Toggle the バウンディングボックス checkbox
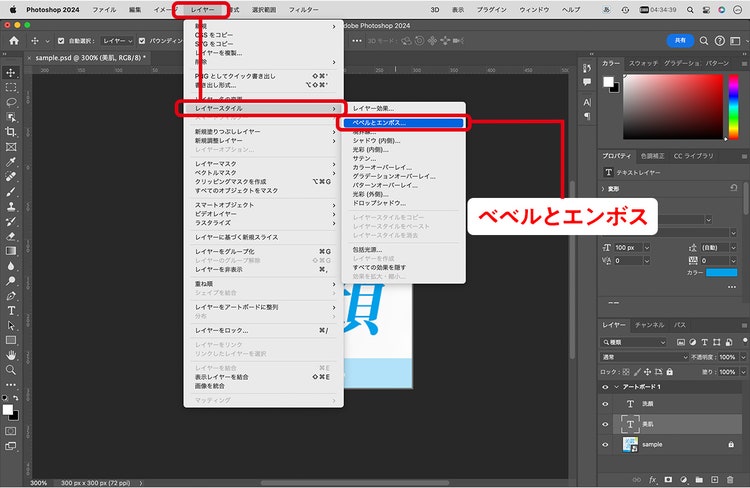Image resolution: width=750 pixels, height=488 pixels. (142, 41)
